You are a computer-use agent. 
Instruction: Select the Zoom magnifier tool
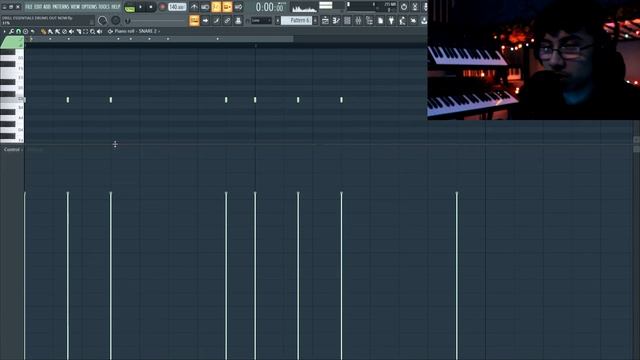pyautogui.click(x=93, y=31)
